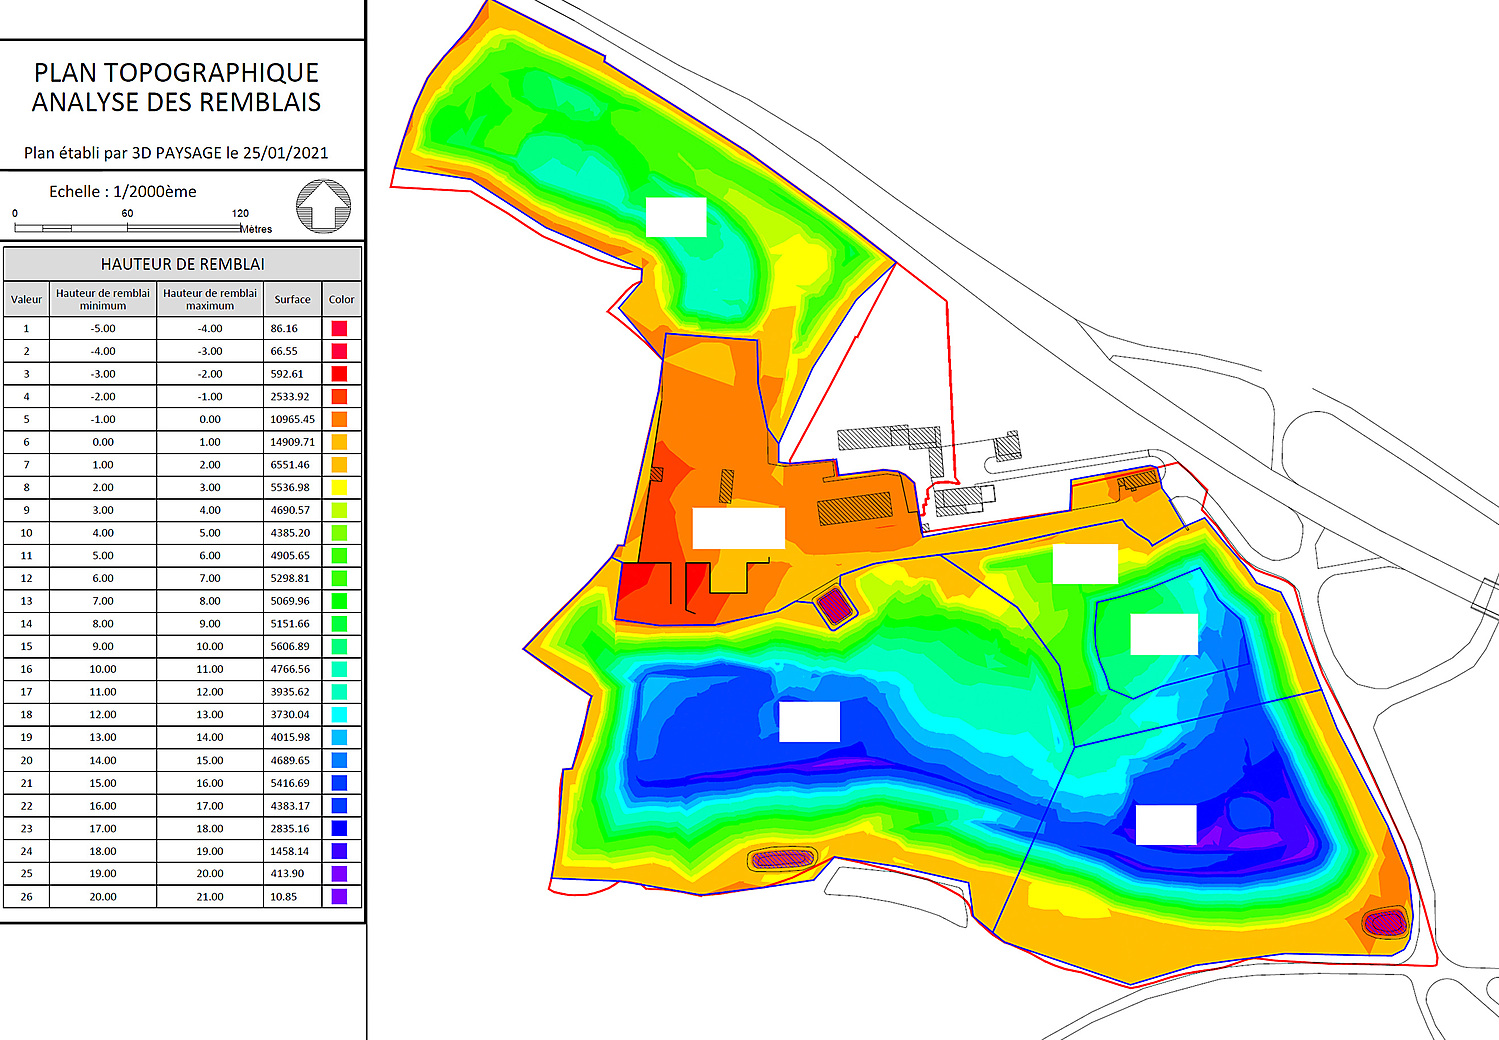Select the "Hauteur de remblai maximum" header

[x=210, y=299]
